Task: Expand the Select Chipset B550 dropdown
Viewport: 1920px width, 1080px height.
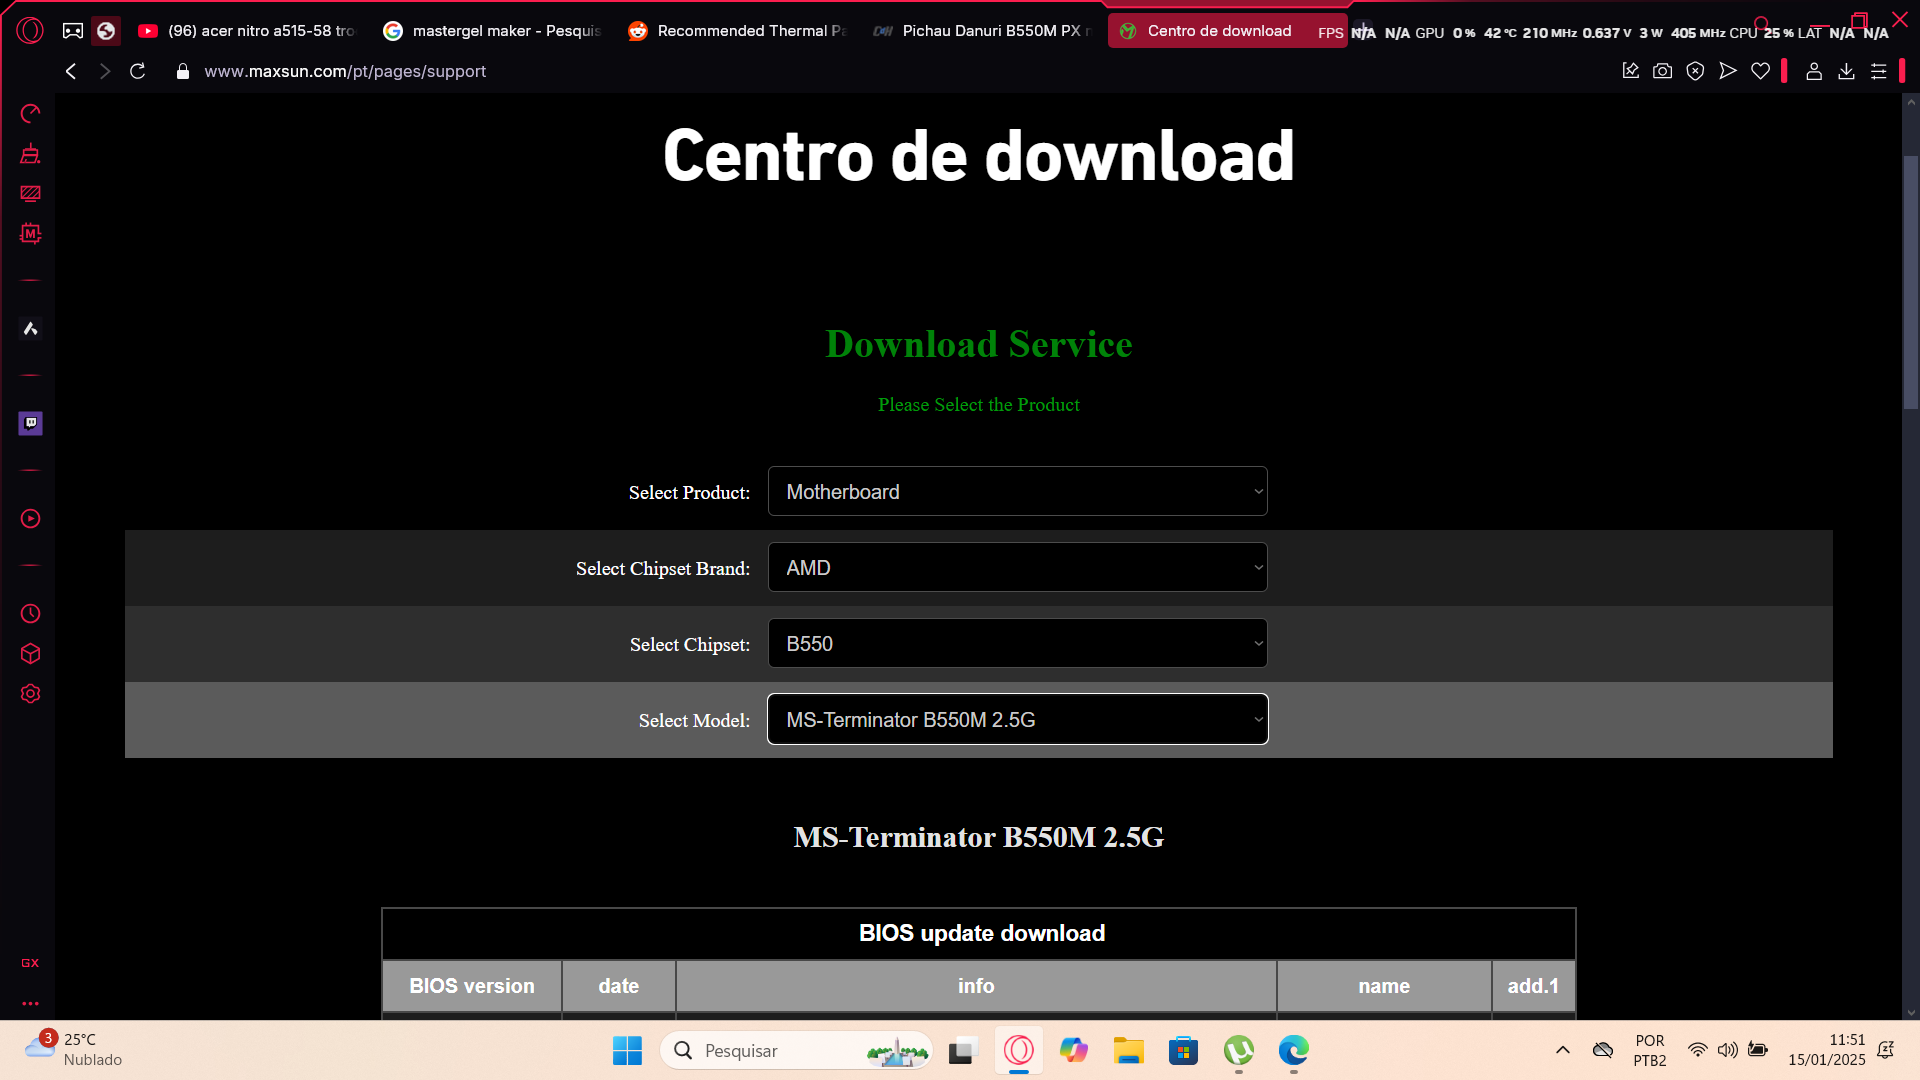Action: pyautogui.click(x=1017, y=643)
